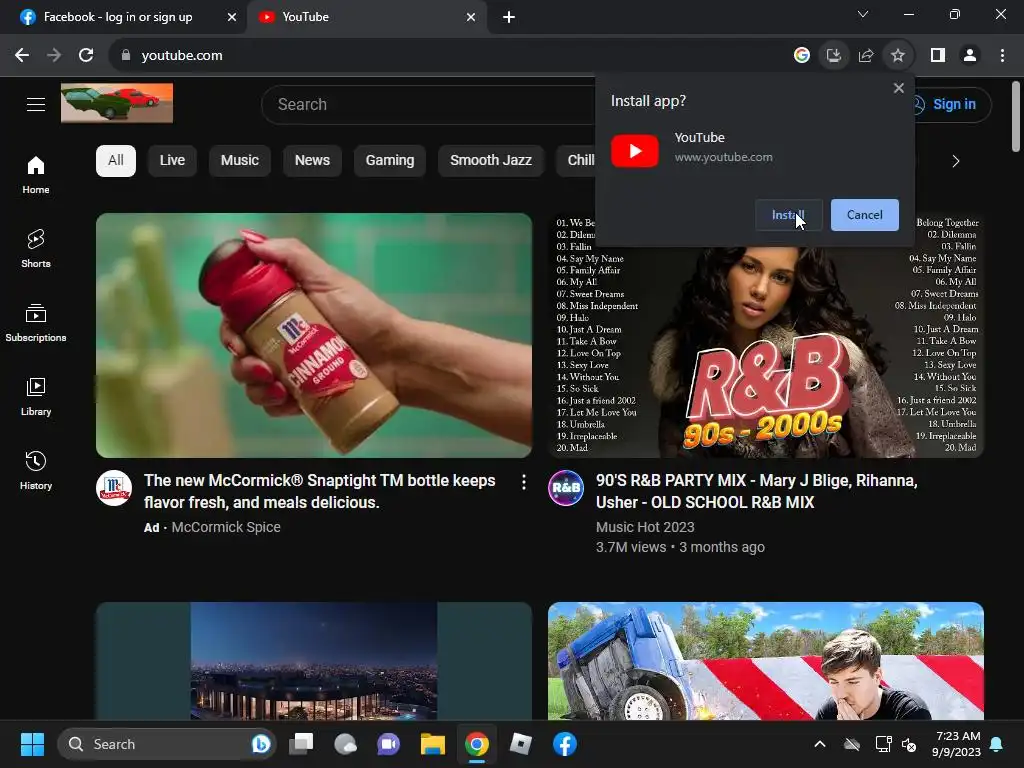Open the blue truck video thumbnail
This screenshot has width=1024, height=768.
pos(766,661)
